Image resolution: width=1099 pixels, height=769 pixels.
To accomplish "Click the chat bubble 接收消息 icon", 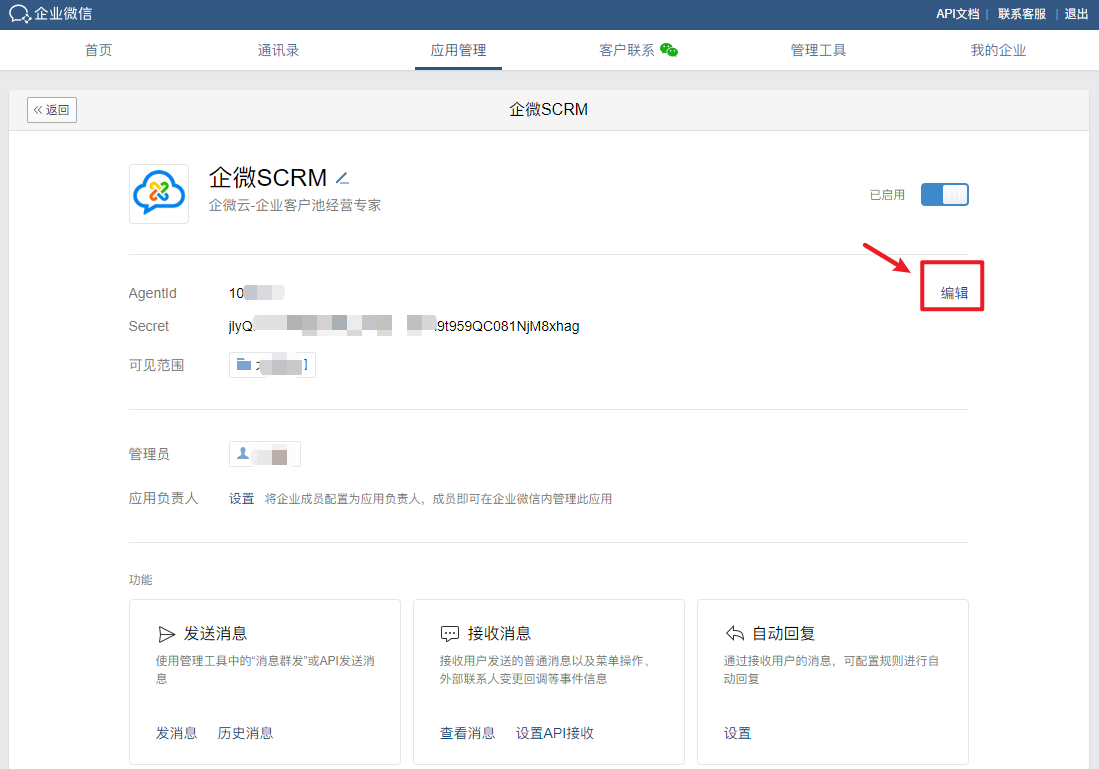I will click(450, 634).
